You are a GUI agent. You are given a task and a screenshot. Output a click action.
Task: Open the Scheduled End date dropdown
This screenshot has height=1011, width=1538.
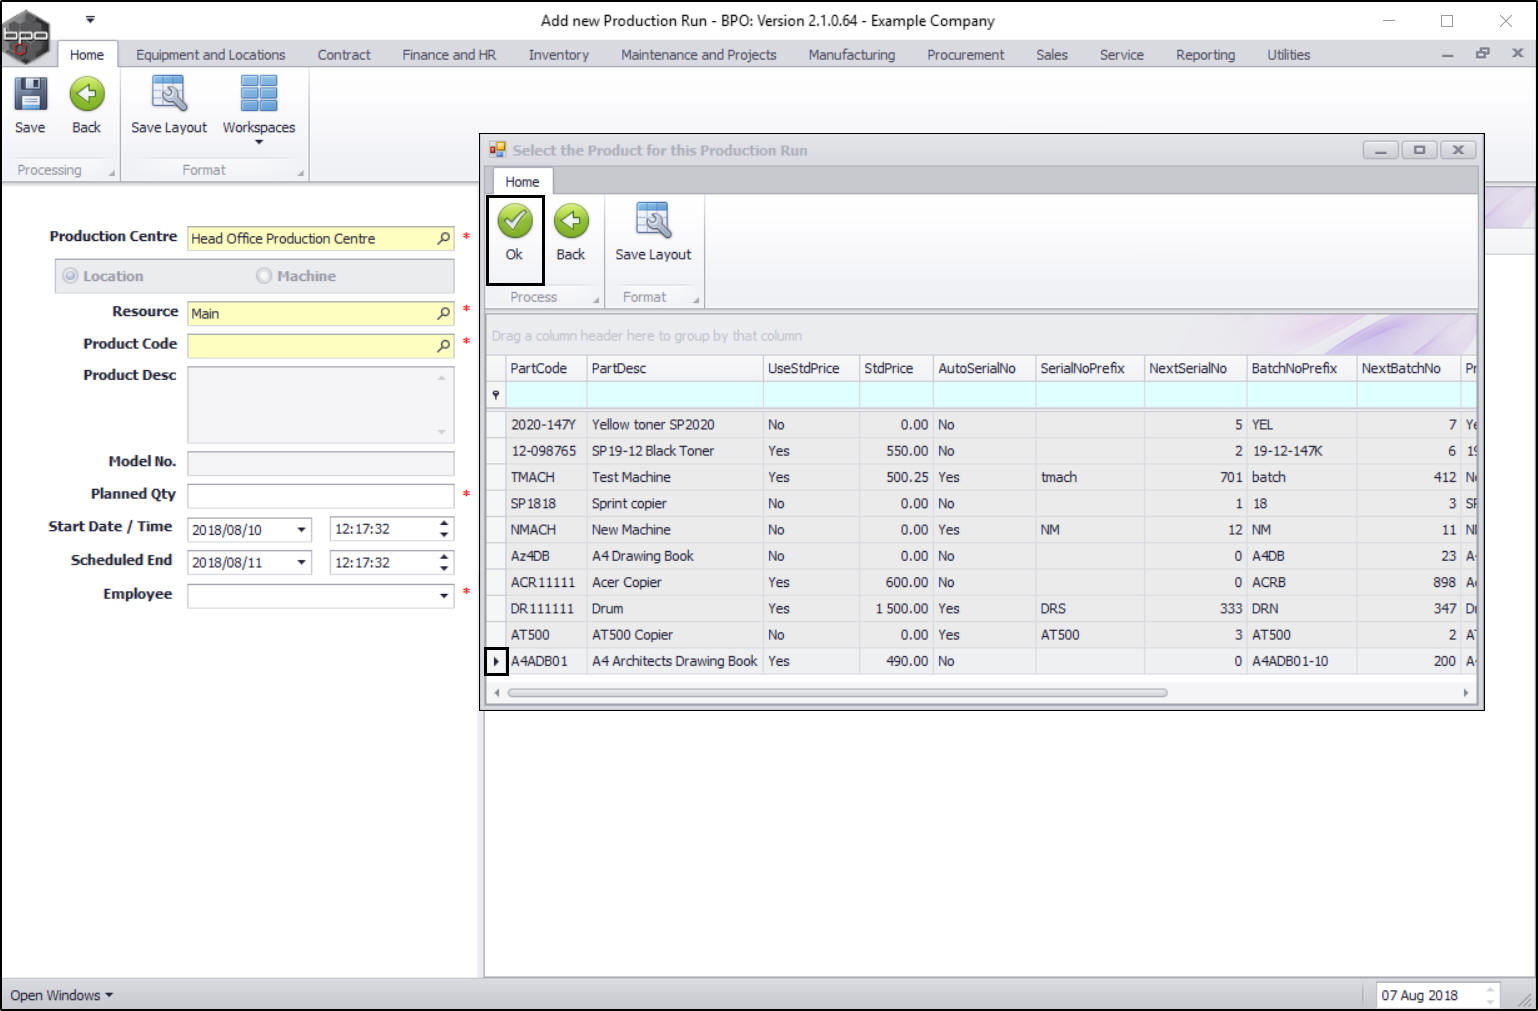[301, 563]
